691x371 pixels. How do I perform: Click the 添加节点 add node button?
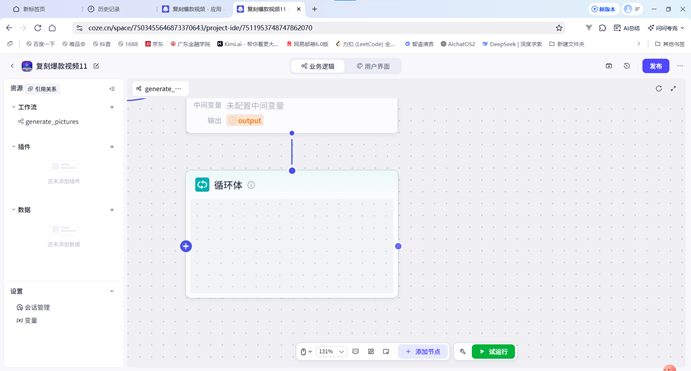coord(423,352)
